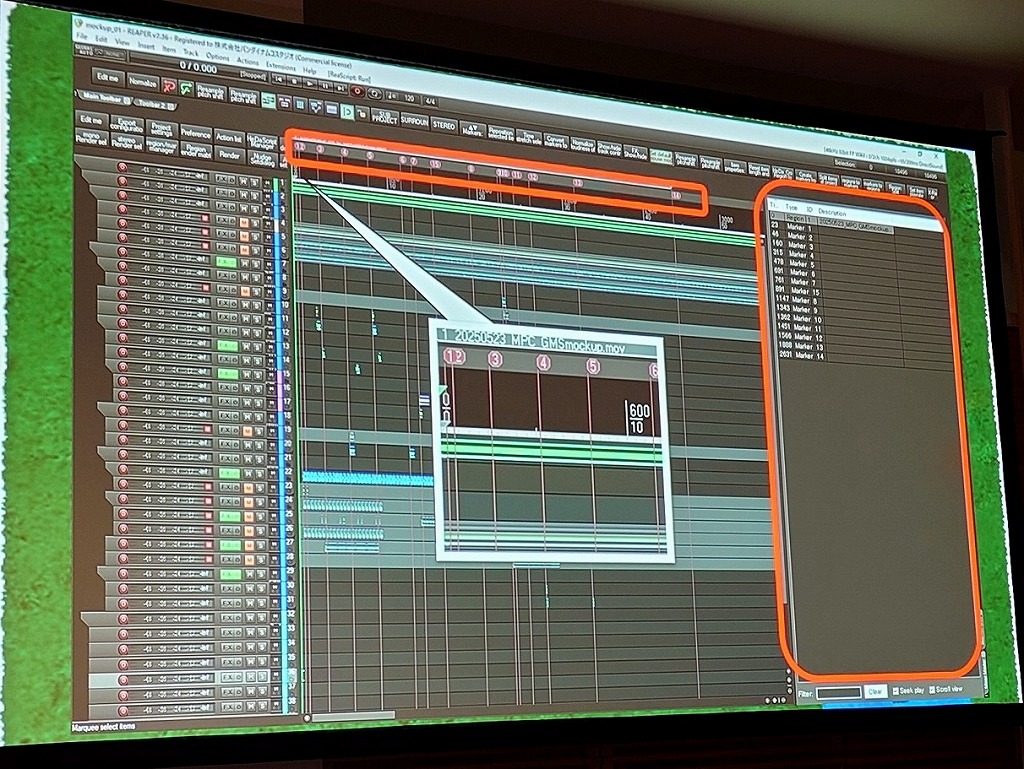Switch to the Toolbar 2 tab
1024x769 pixels.
coord(155,103)
